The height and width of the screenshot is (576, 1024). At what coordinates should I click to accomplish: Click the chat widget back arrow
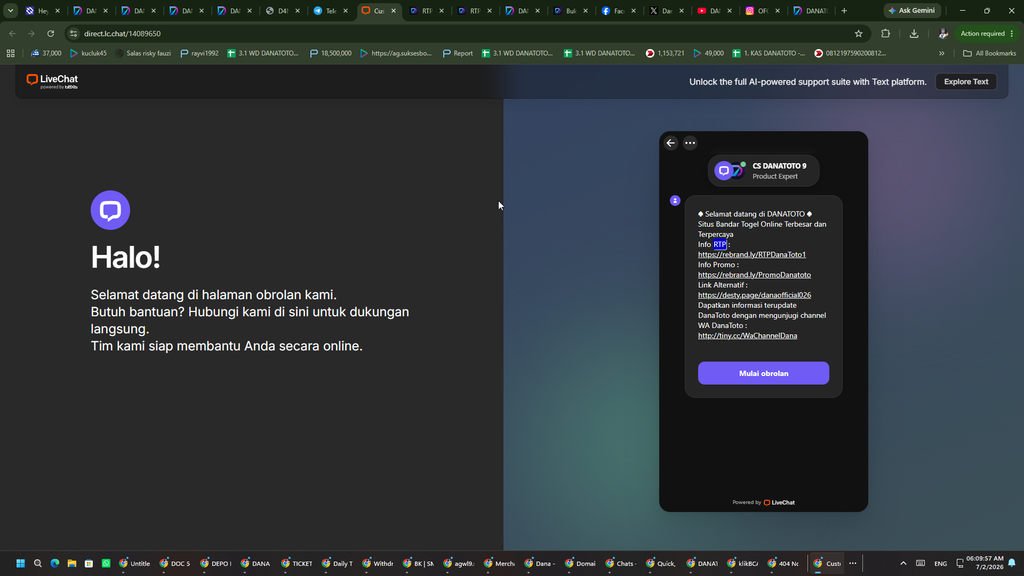coord(671,142)
